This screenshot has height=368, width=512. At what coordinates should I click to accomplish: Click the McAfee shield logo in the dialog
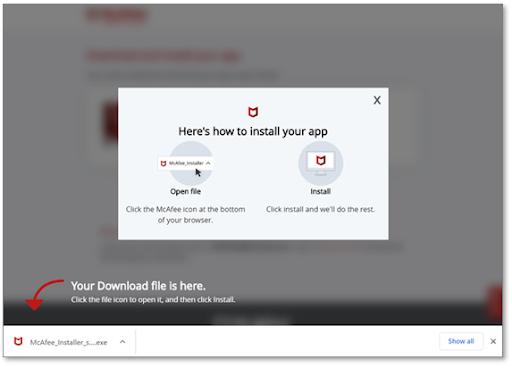253,112
